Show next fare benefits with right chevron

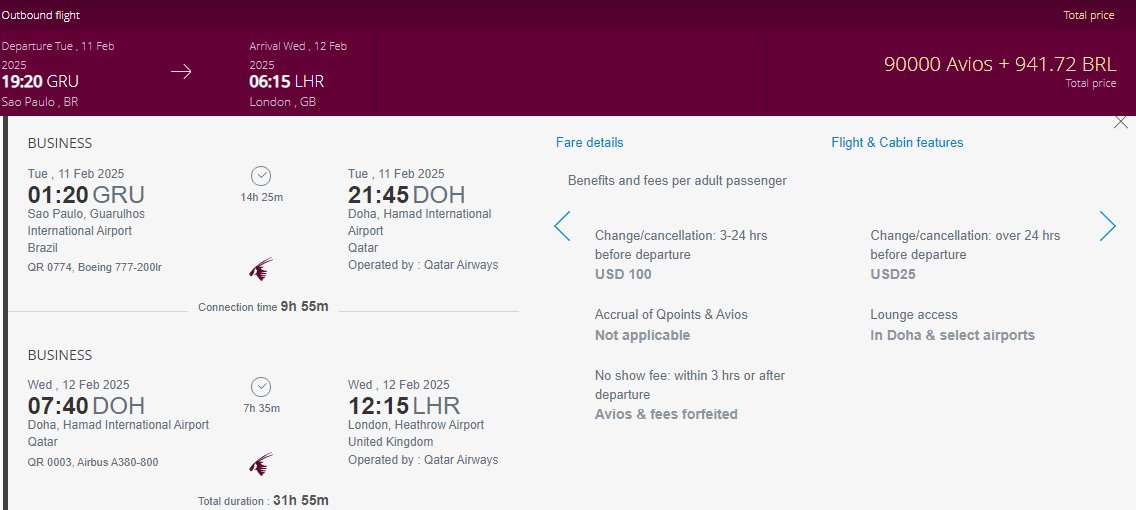point(1108,226)
